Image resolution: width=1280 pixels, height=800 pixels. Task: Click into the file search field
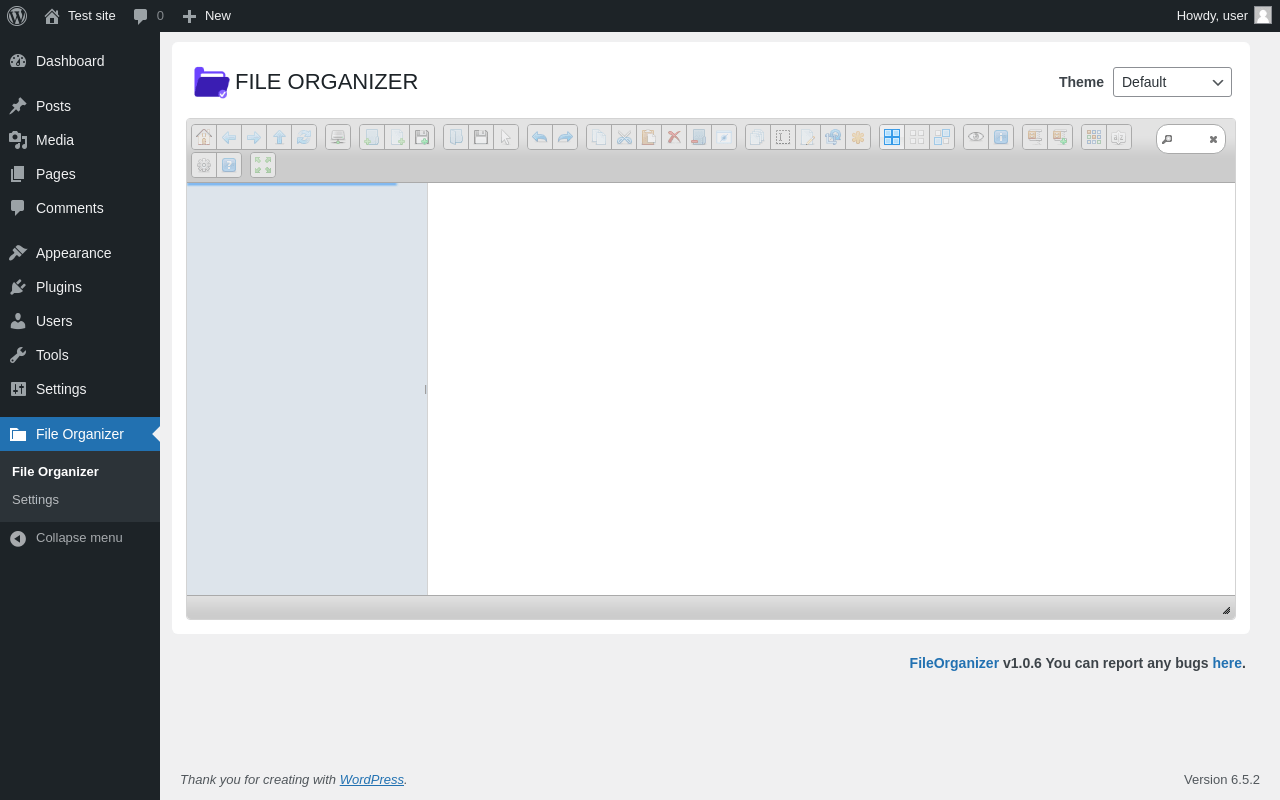click(1189, 139)
